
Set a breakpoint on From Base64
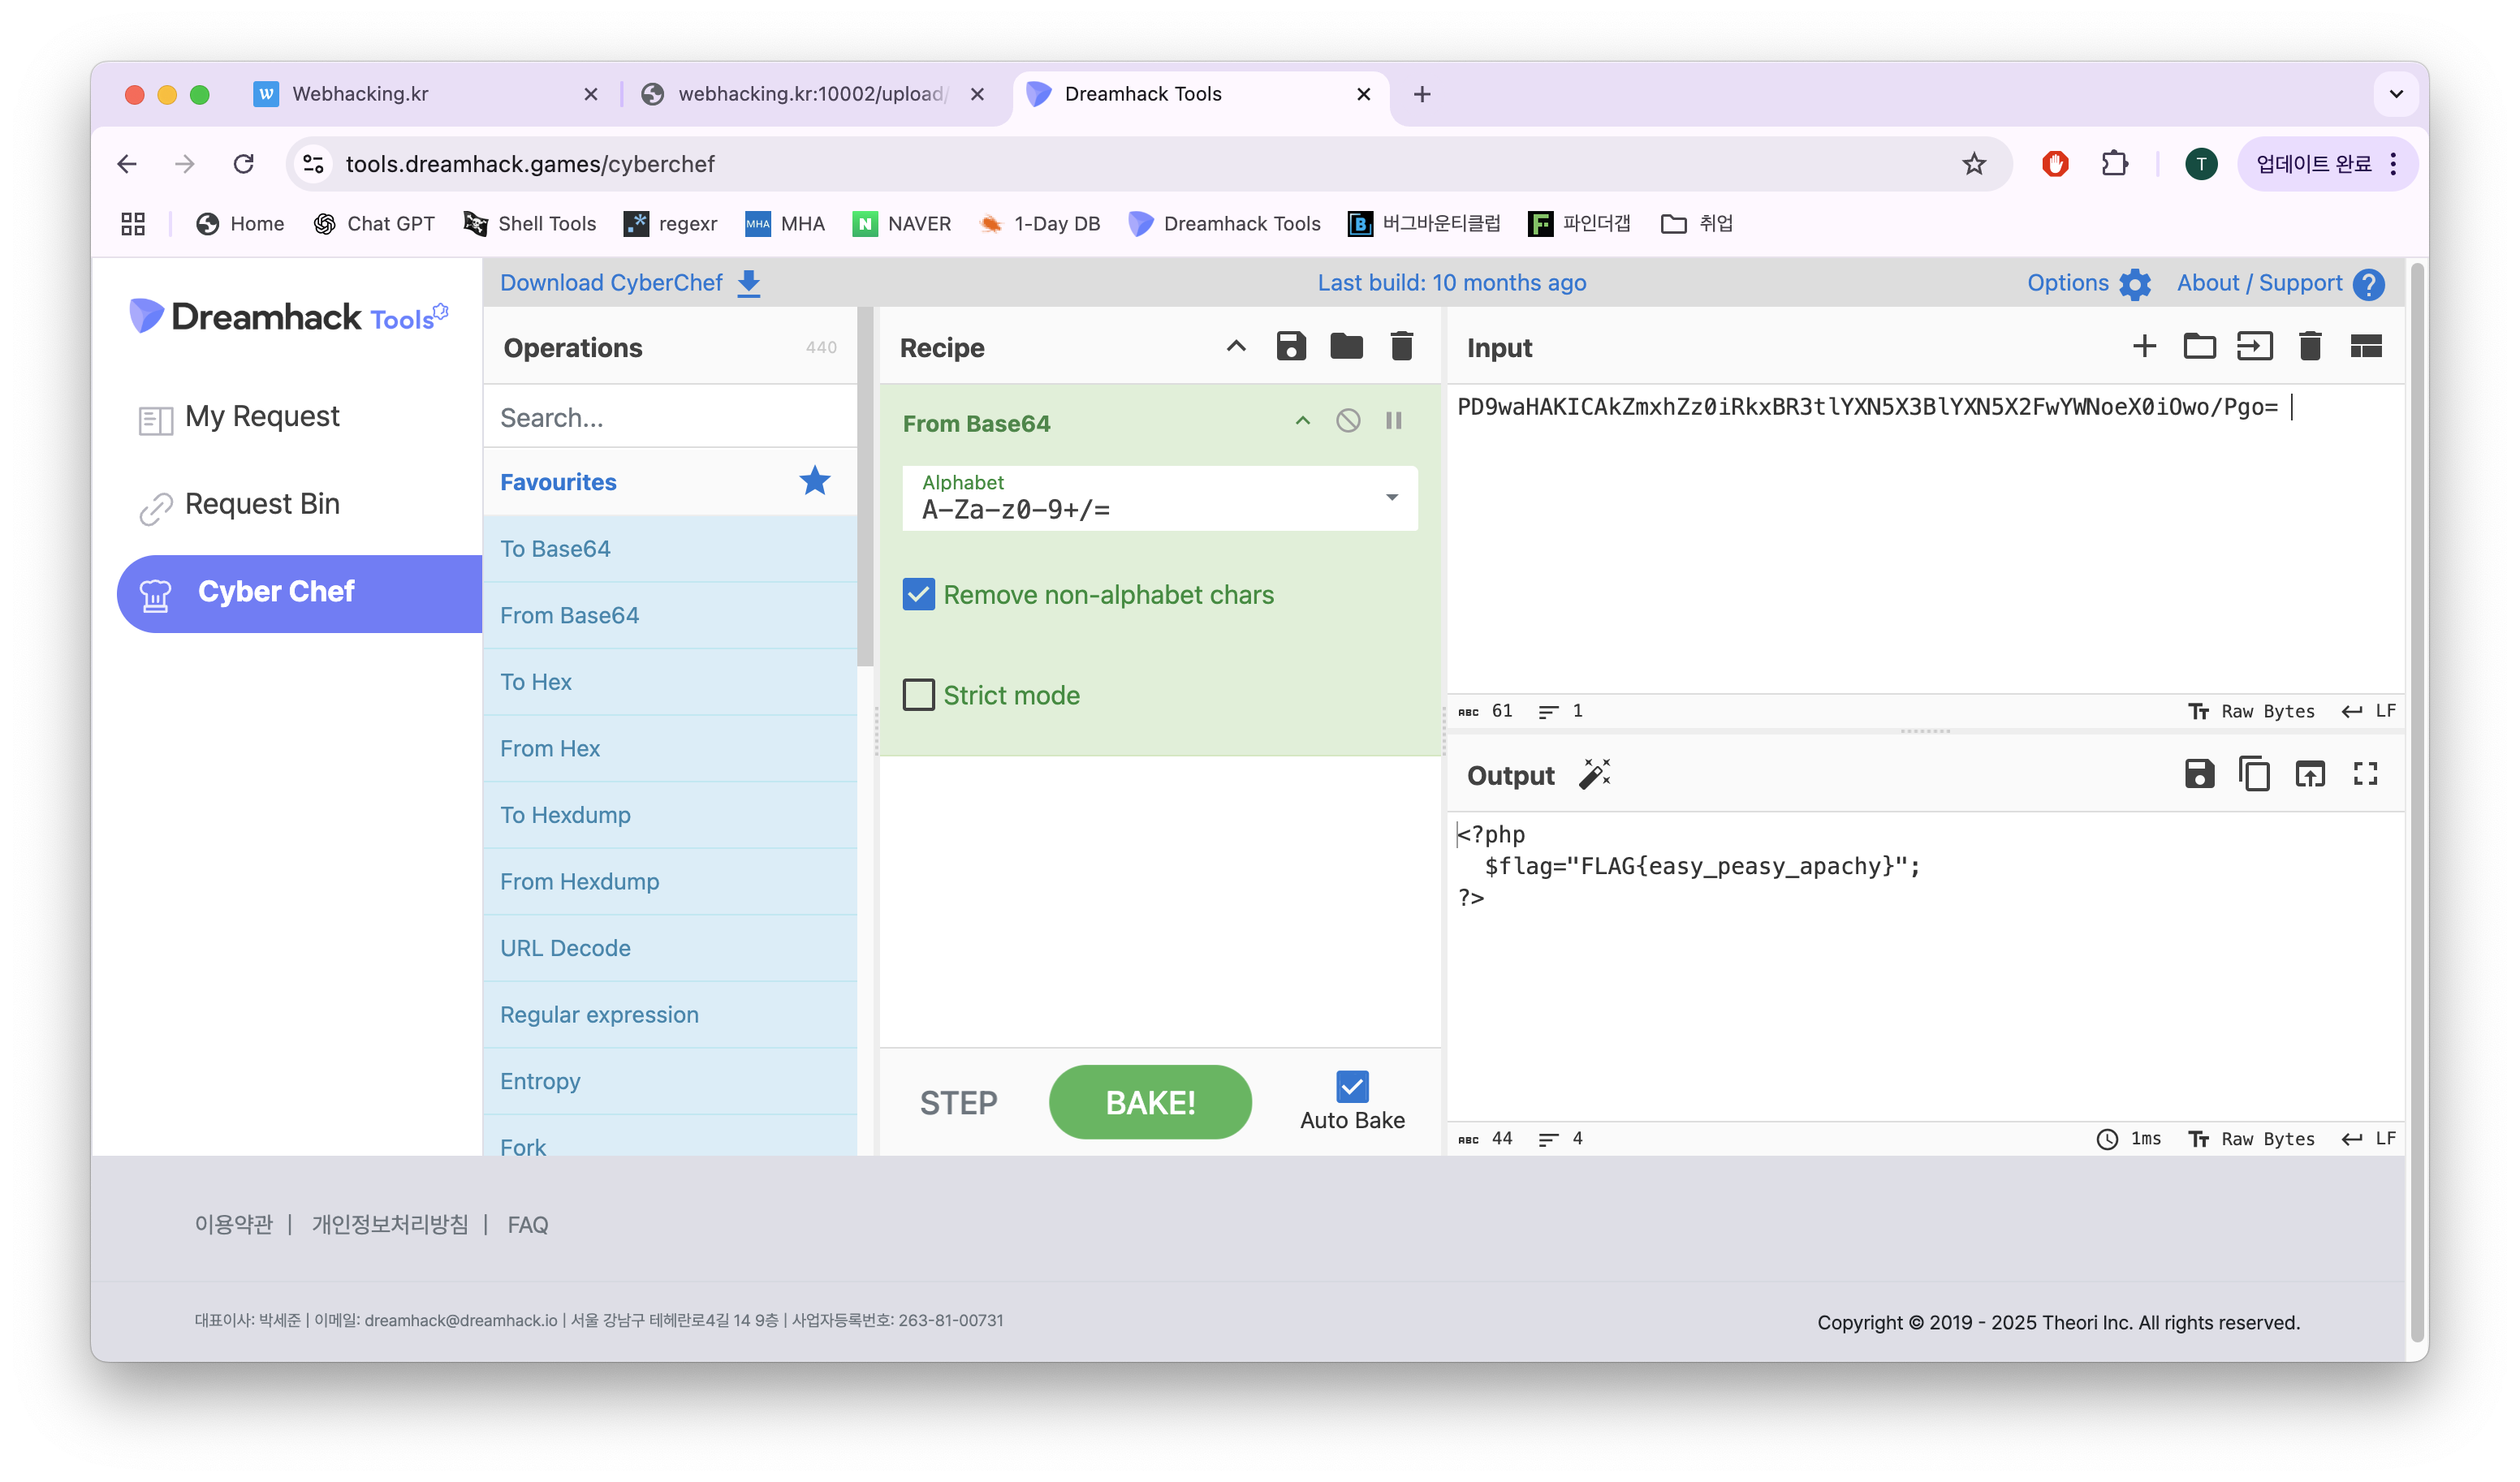(x=1393, y=421)
